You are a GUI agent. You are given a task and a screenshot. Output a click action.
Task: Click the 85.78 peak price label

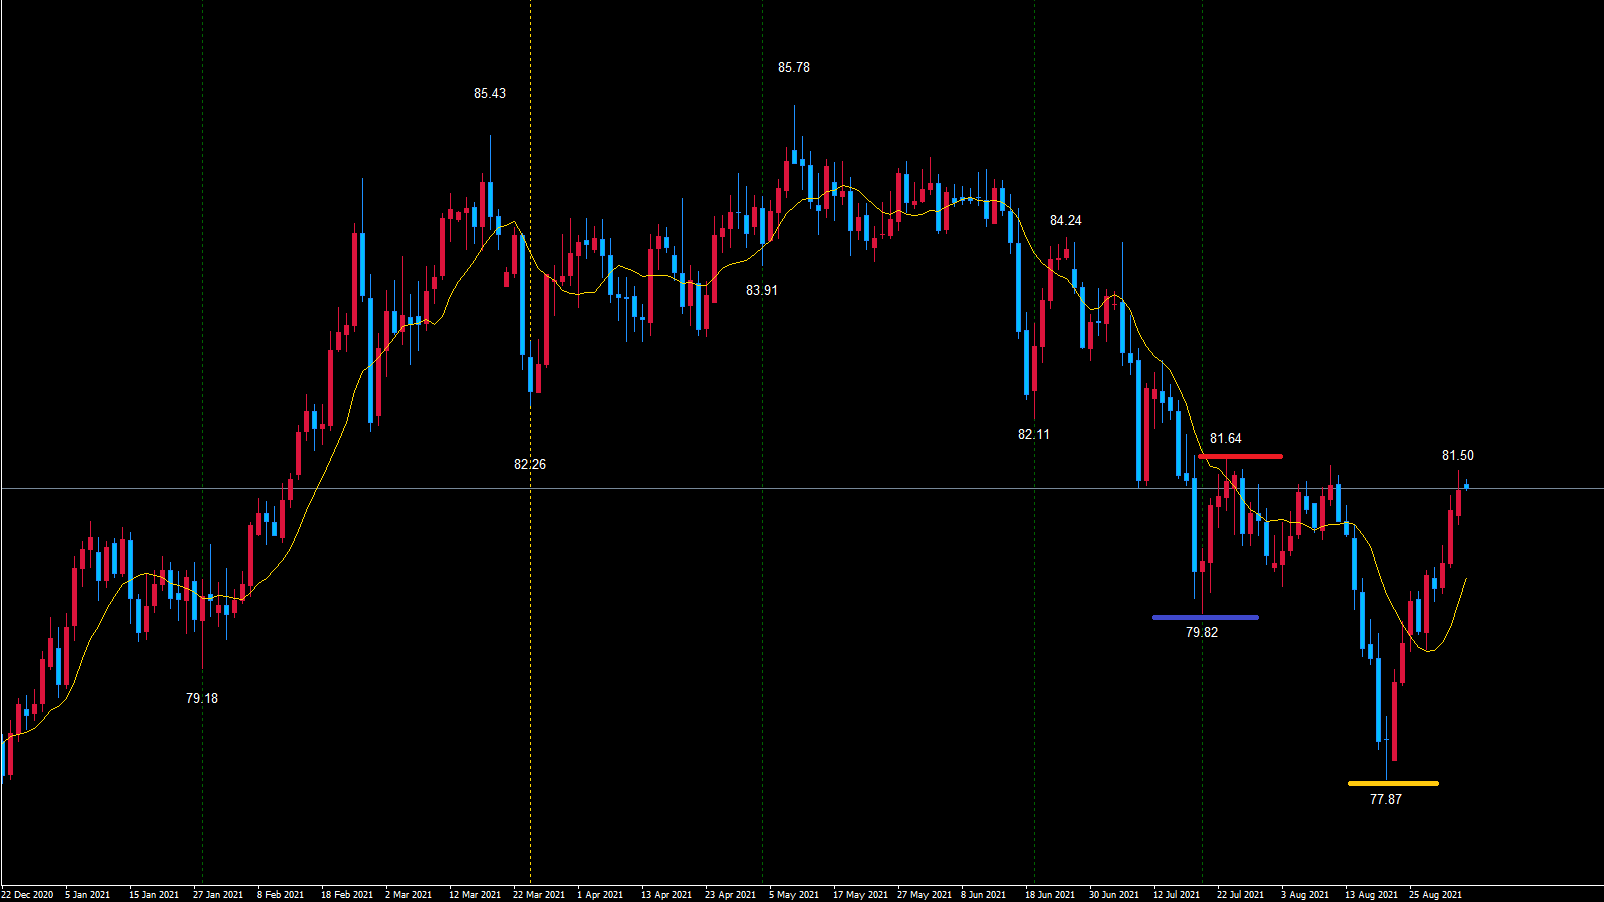click(794, 68)
